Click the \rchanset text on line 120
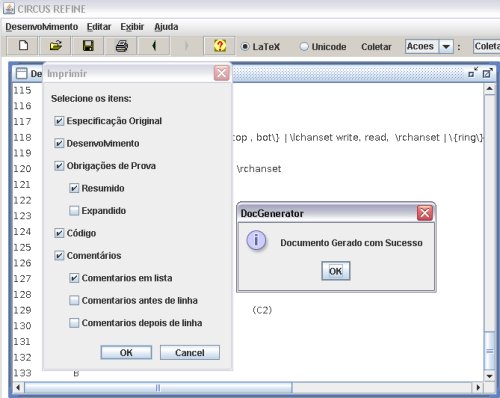Screen dimensions: 500x398 pos(259,169)
